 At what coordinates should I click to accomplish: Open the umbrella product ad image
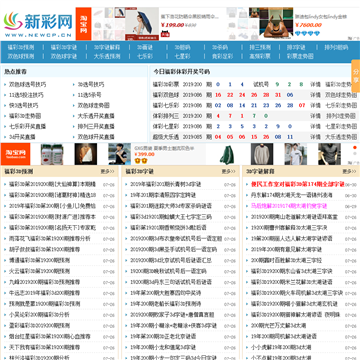tap(142, 24)
